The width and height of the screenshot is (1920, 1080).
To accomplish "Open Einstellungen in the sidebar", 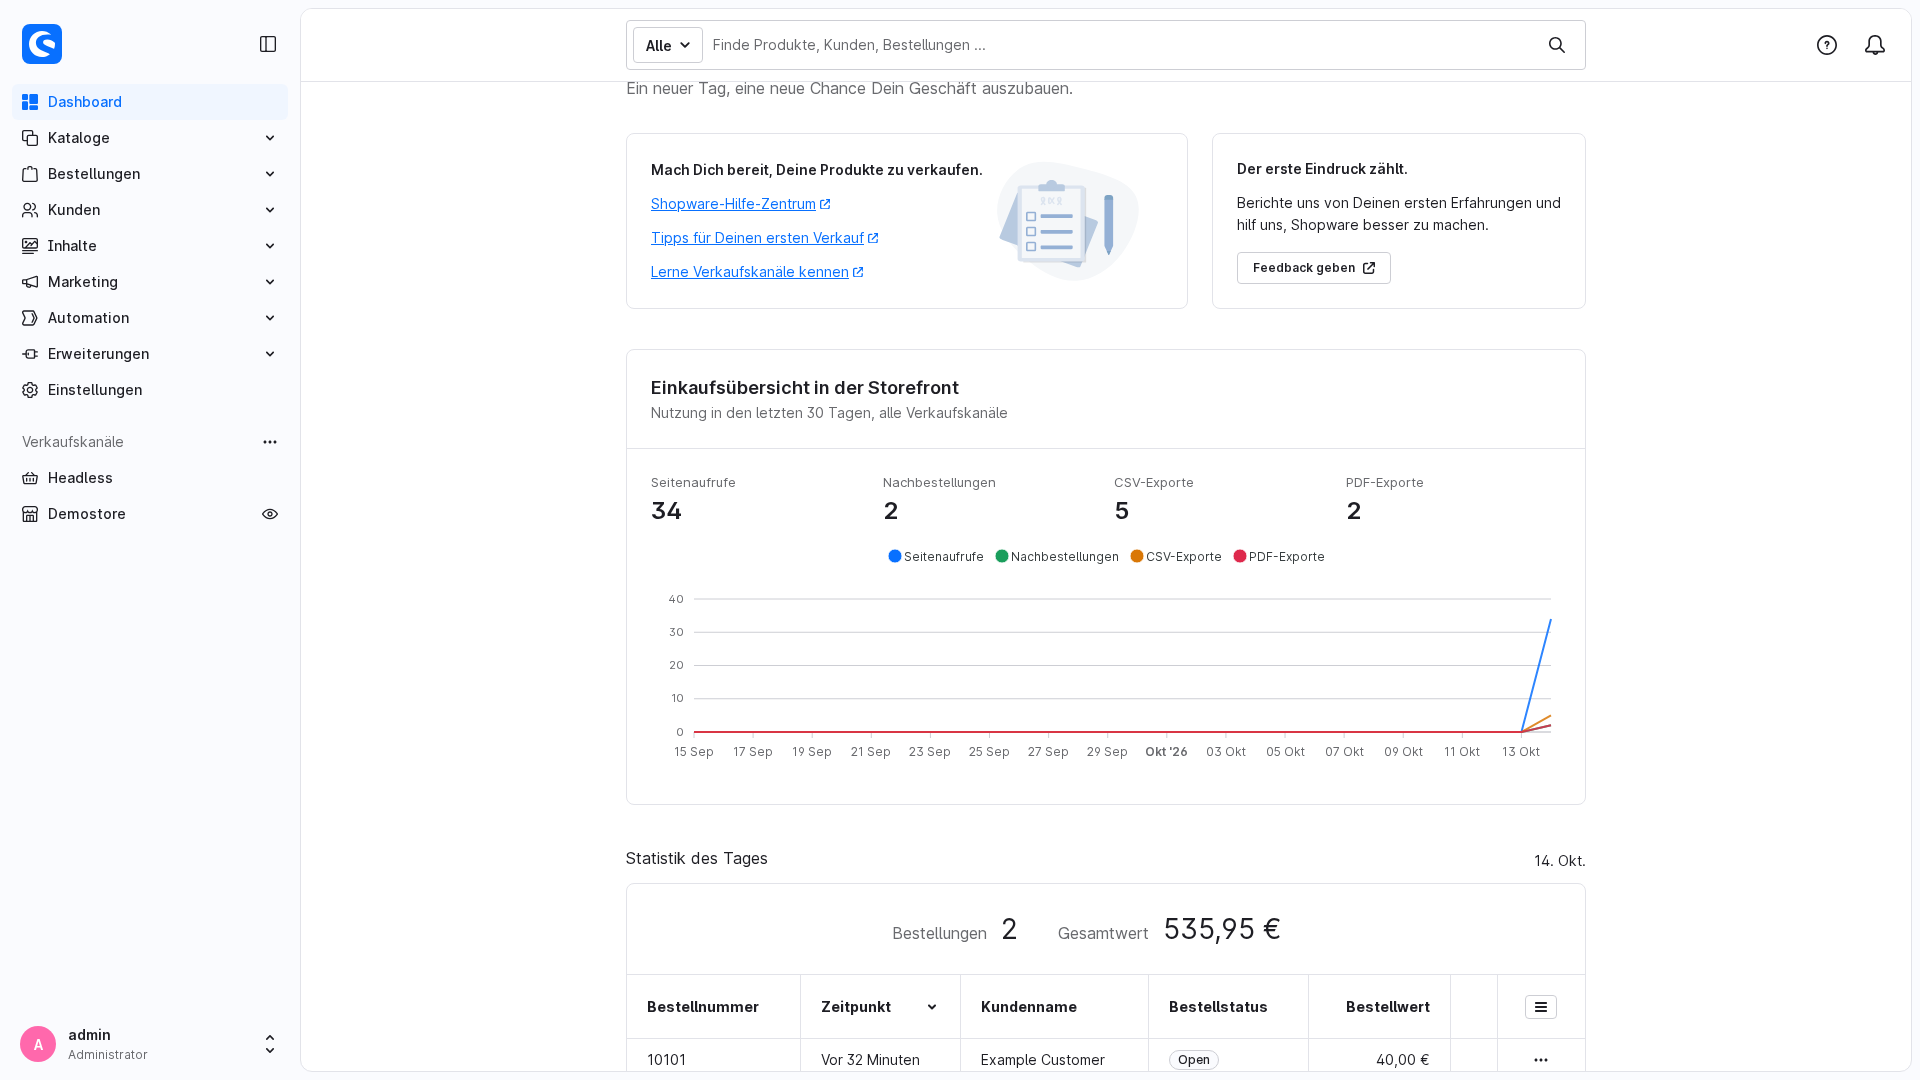I will click(150, 390).
